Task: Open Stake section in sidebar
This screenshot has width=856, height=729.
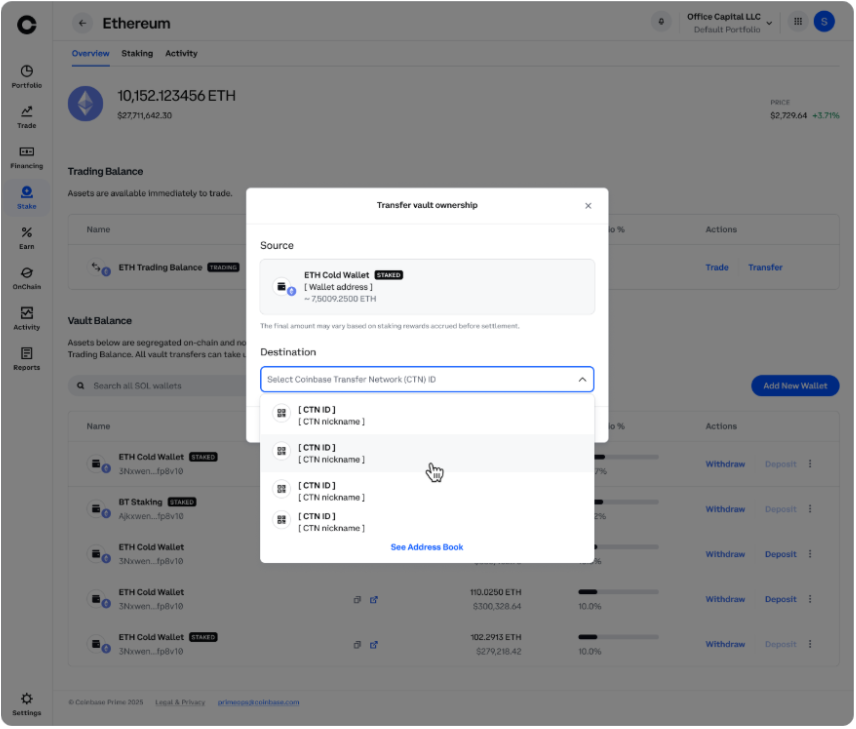Action: tap(26, 198)
